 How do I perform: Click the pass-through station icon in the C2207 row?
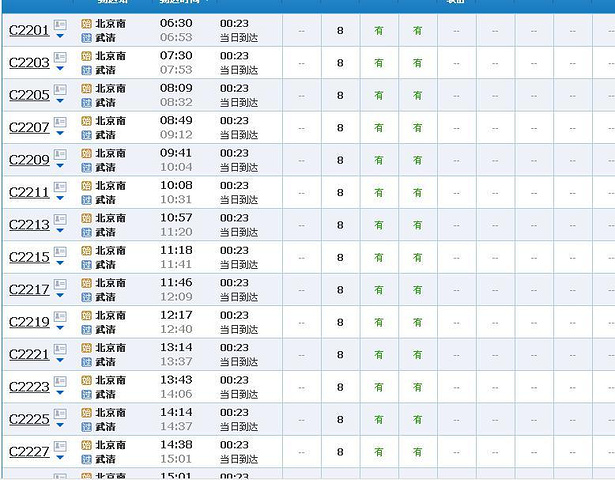tap(86, 134)
